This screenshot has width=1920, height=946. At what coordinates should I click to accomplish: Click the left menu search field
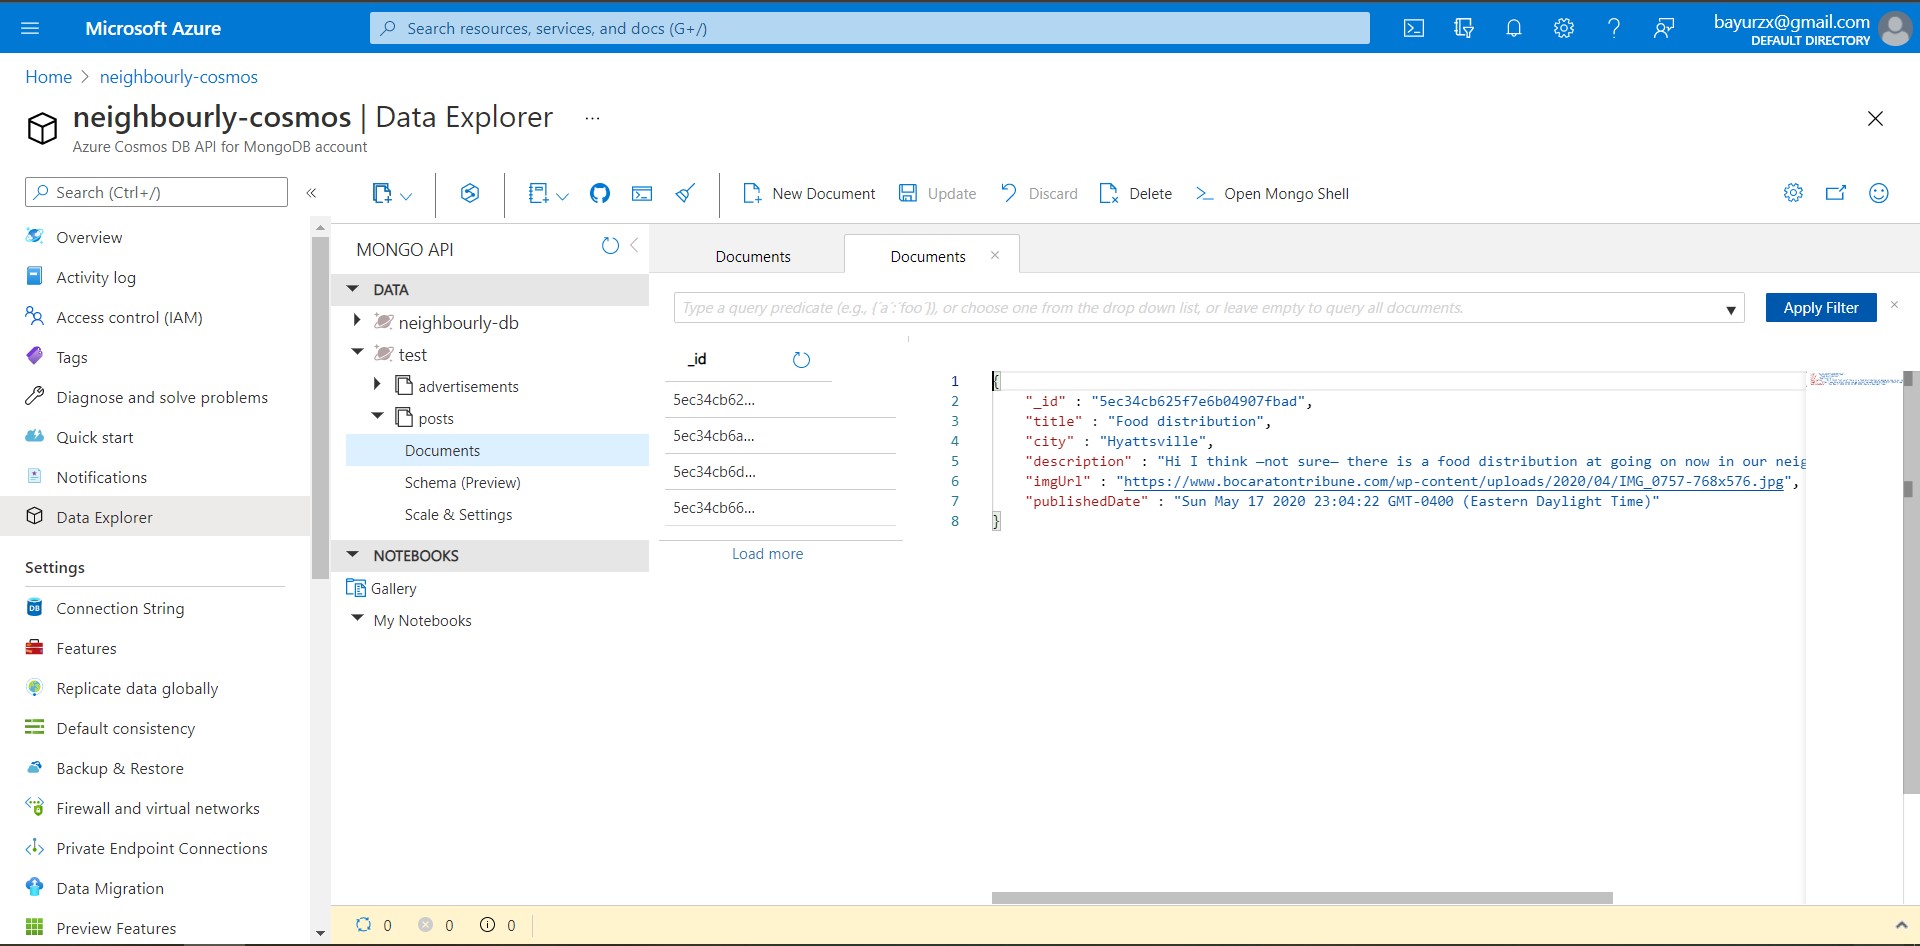(156, 192)
